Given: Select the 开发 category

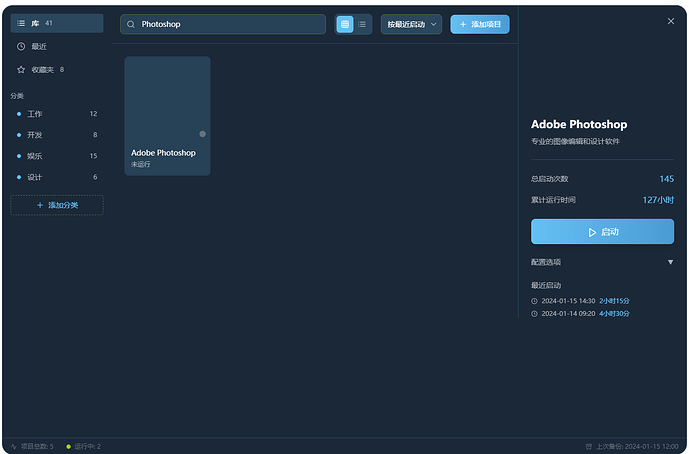Looking at the screenshot, I should click(x=57, y=135).
